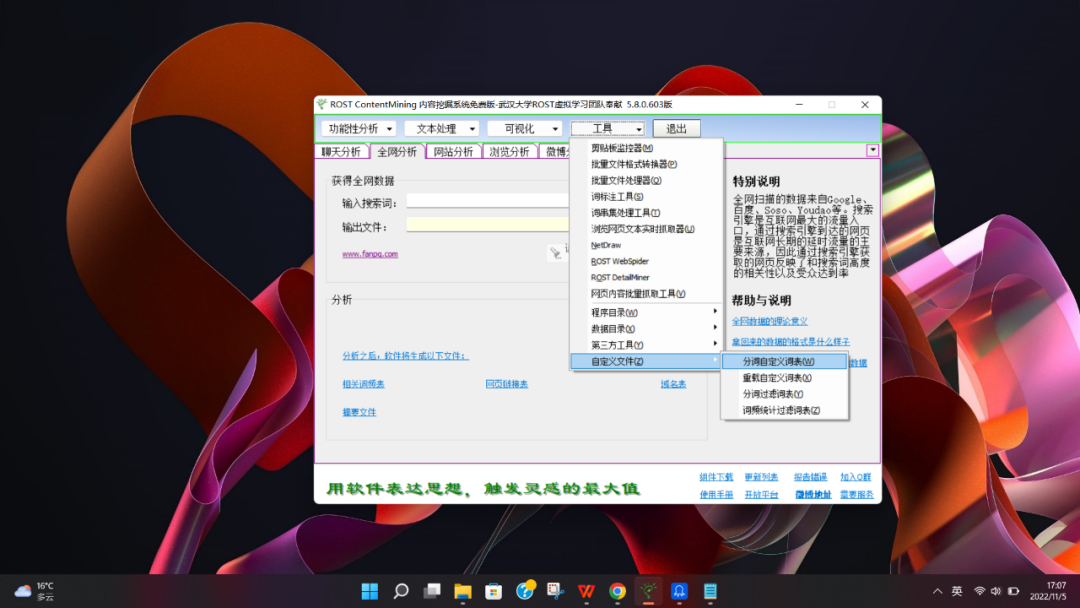1080x608 pixels.
Task: Open the 功能性分析 dropdown menu
Action: tap(358, 129)
